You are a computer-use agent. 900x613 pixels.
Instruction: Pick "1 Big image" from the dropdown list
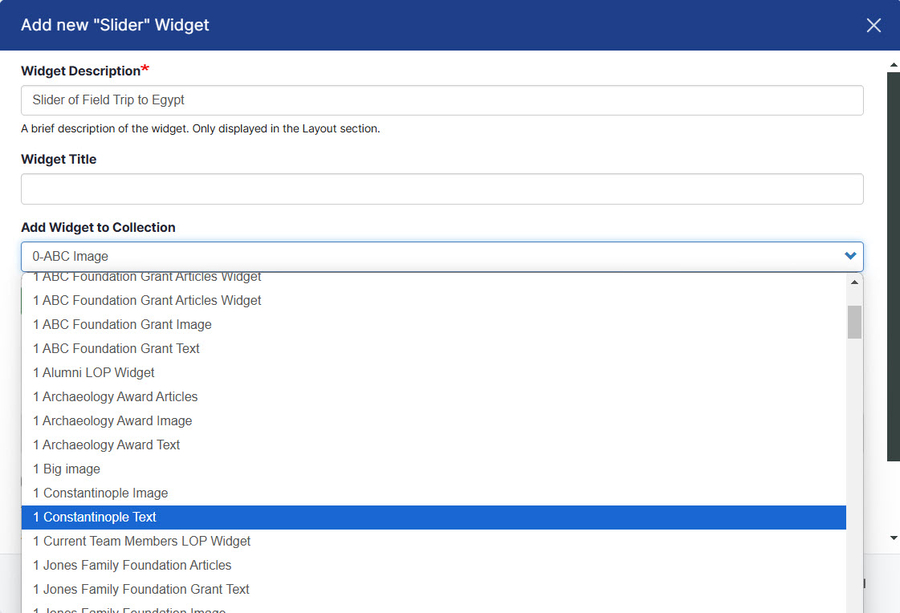tap(66, 469)
